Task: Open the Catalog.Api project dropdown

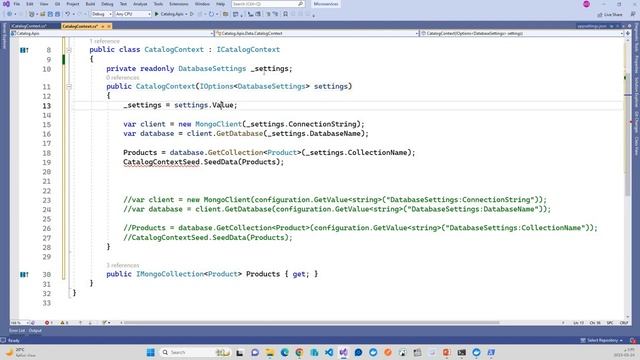Action: (112, 33)
